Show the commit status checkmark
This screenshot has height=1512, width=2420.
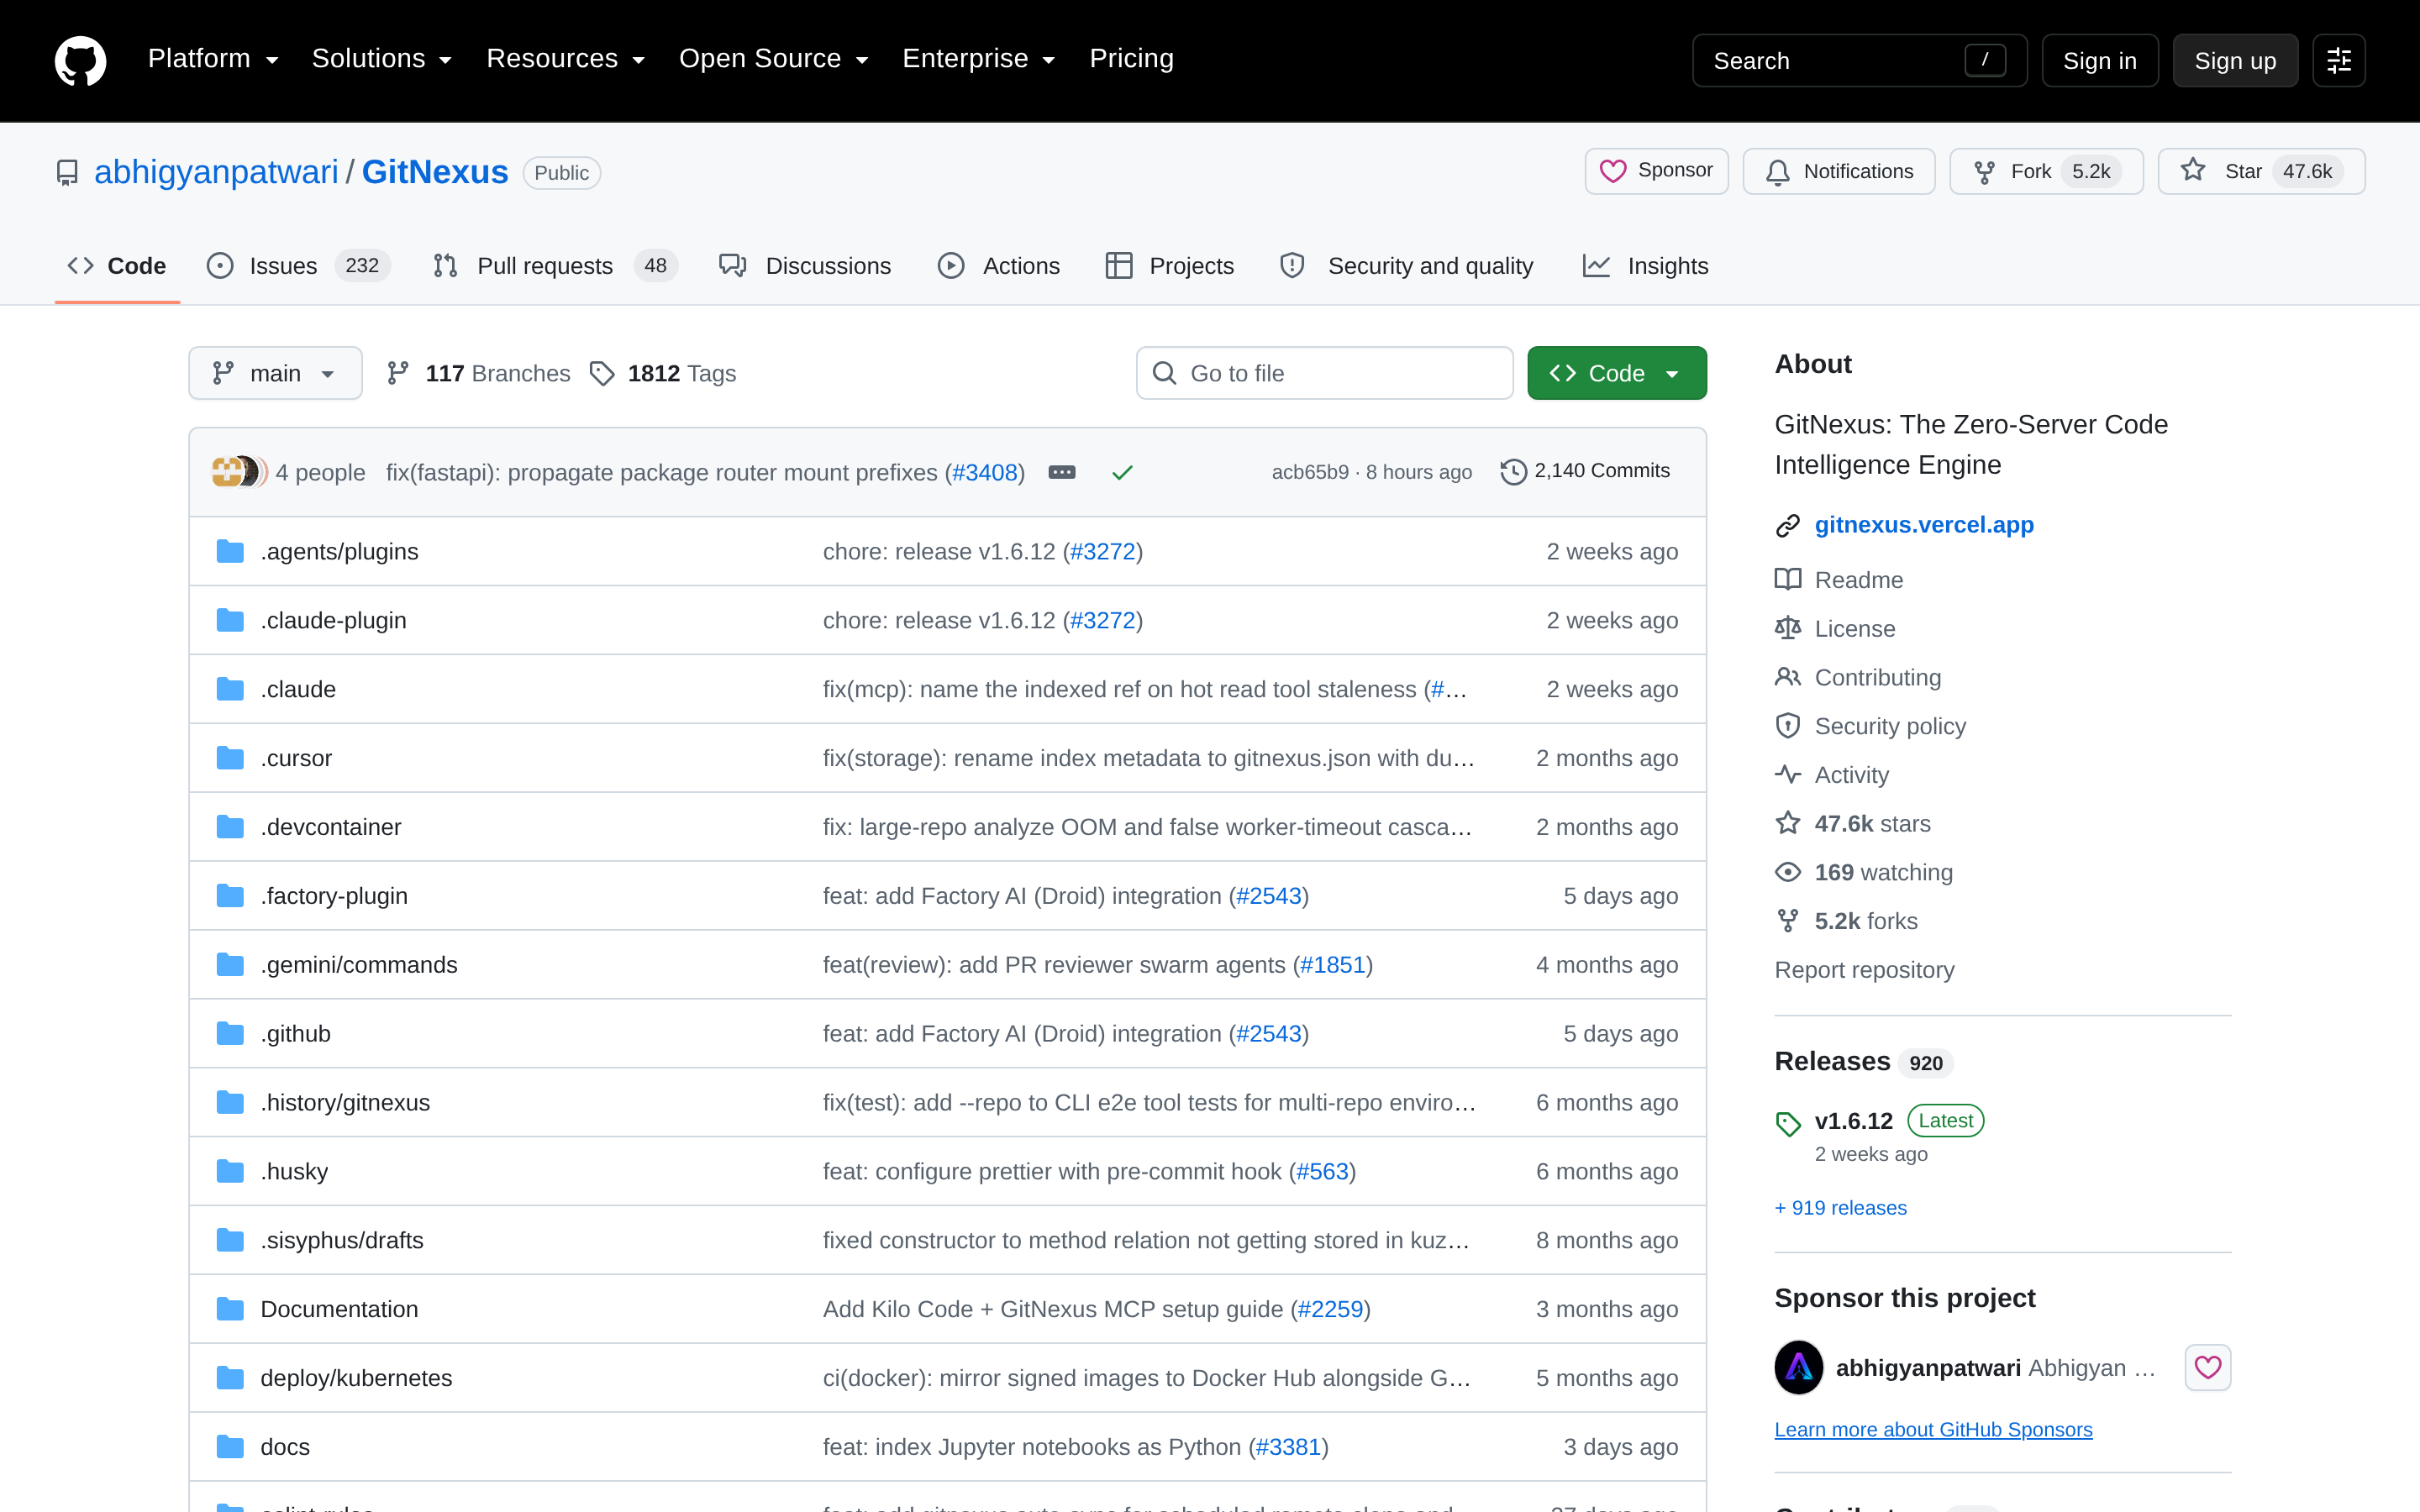click(x=1122, y=472)
